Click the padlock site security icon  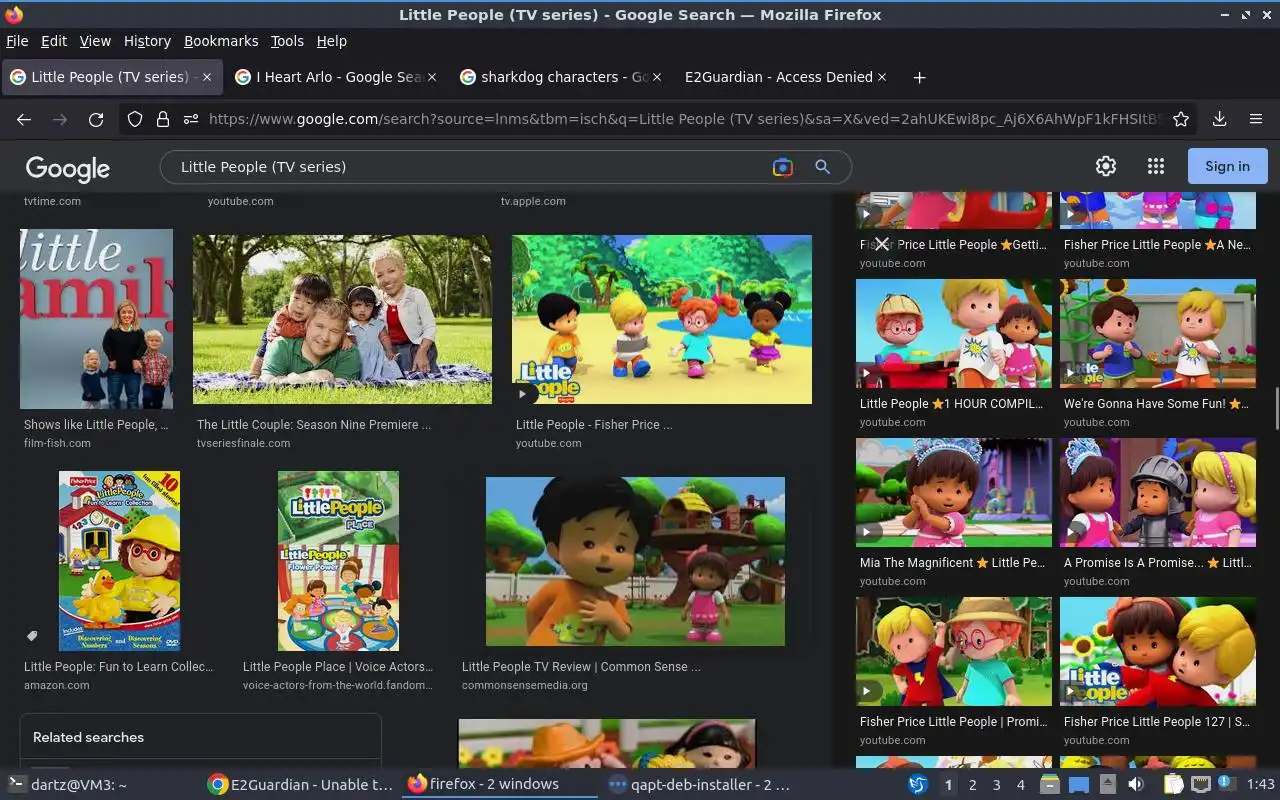(163, 119)
